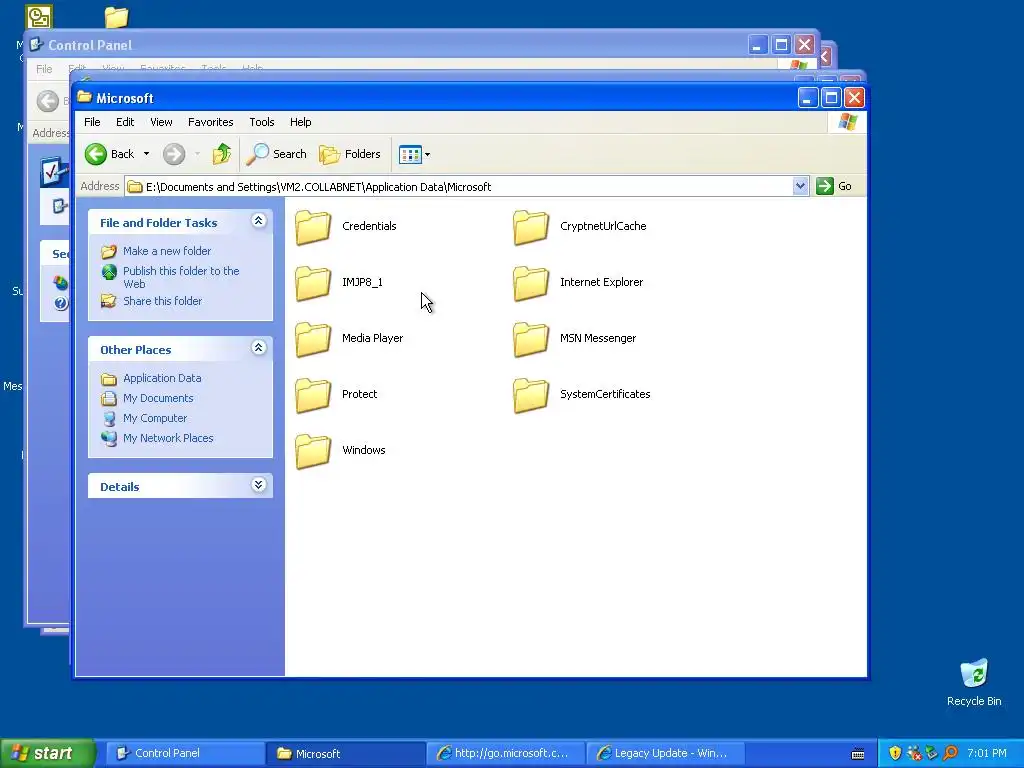Open the Help menu
The image size is (1024, 768).
click(300, 122)
